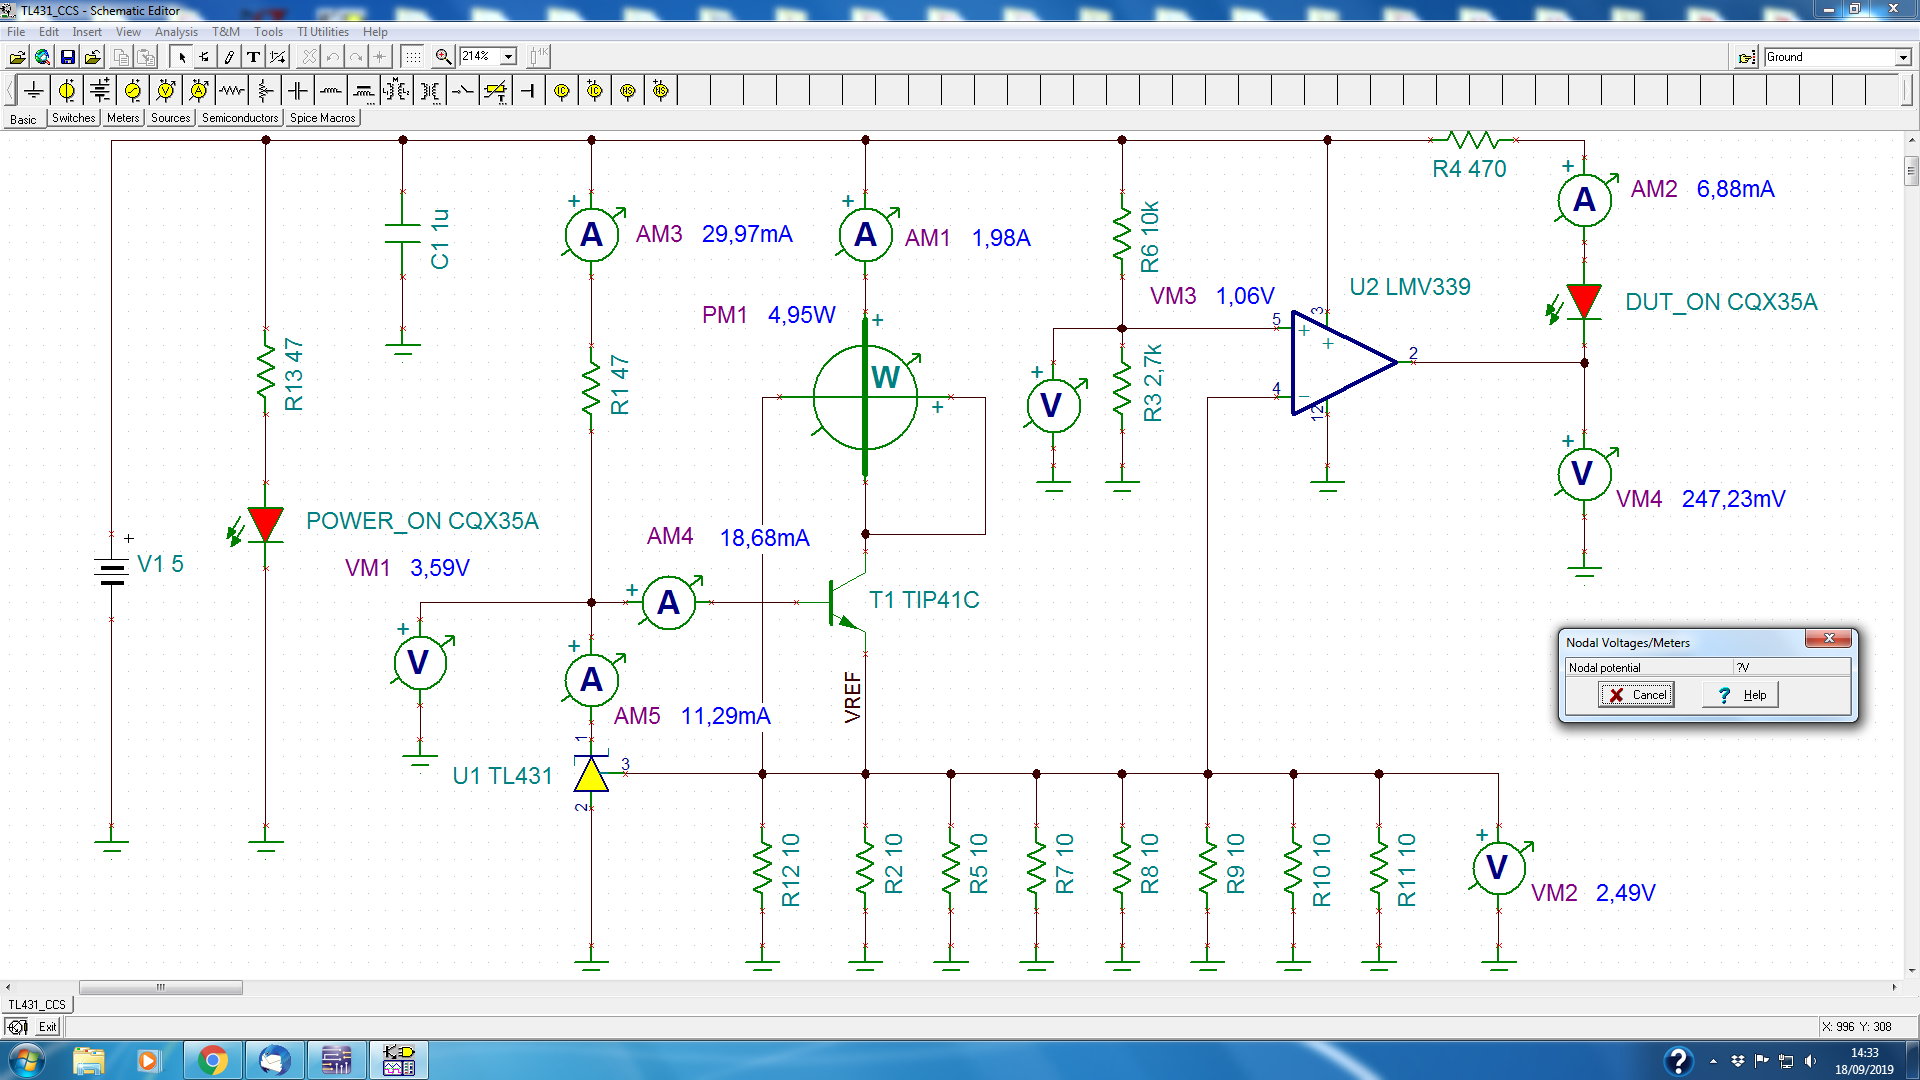The height and width of the screenshot is (1080, 1920).
Task: Click the T1 TIP41C transistor symbol
Action: coord(847,600)
